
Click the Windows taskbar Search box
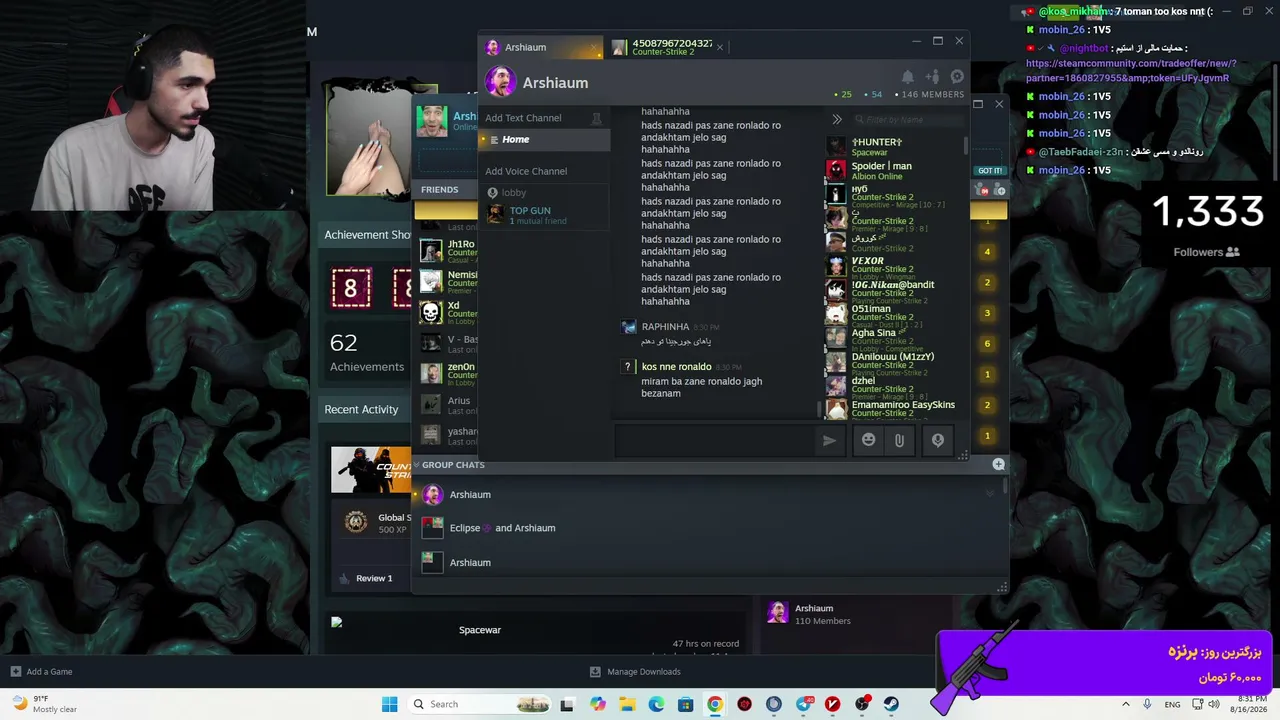[479, 704]
